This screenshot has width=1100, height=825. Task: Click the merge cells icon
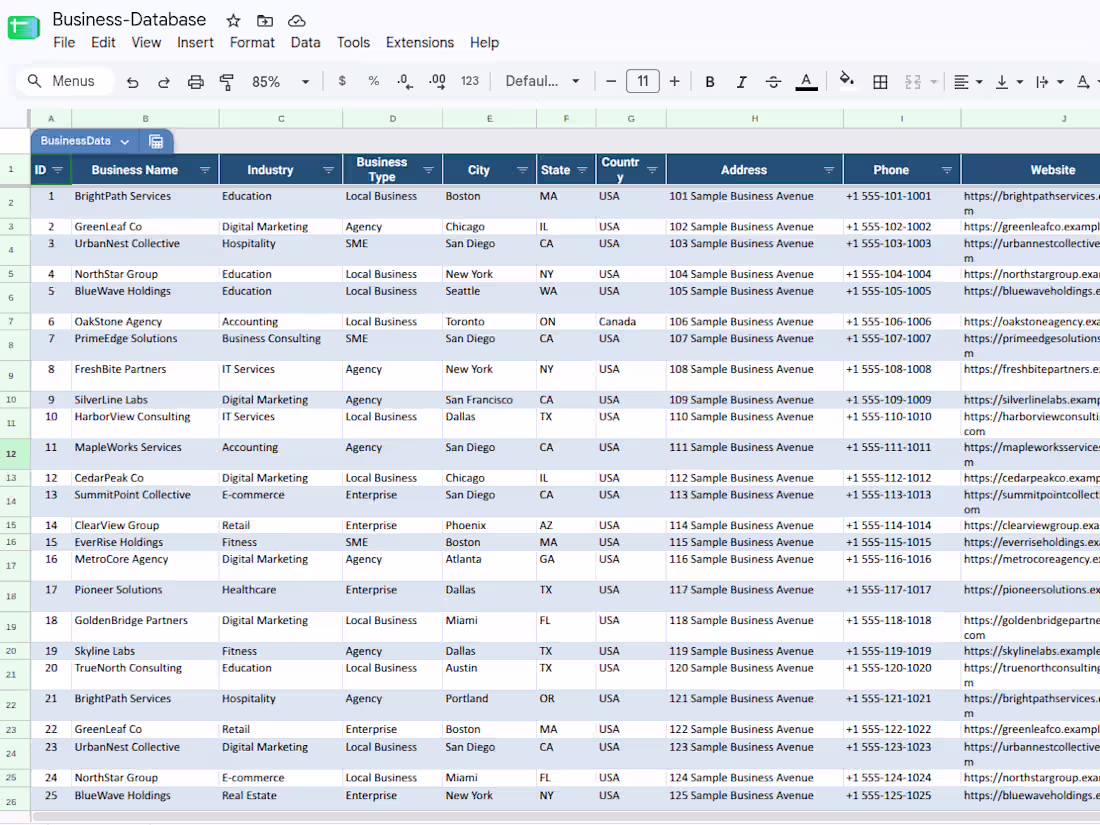pyautogui.click(x=913, y=82)
